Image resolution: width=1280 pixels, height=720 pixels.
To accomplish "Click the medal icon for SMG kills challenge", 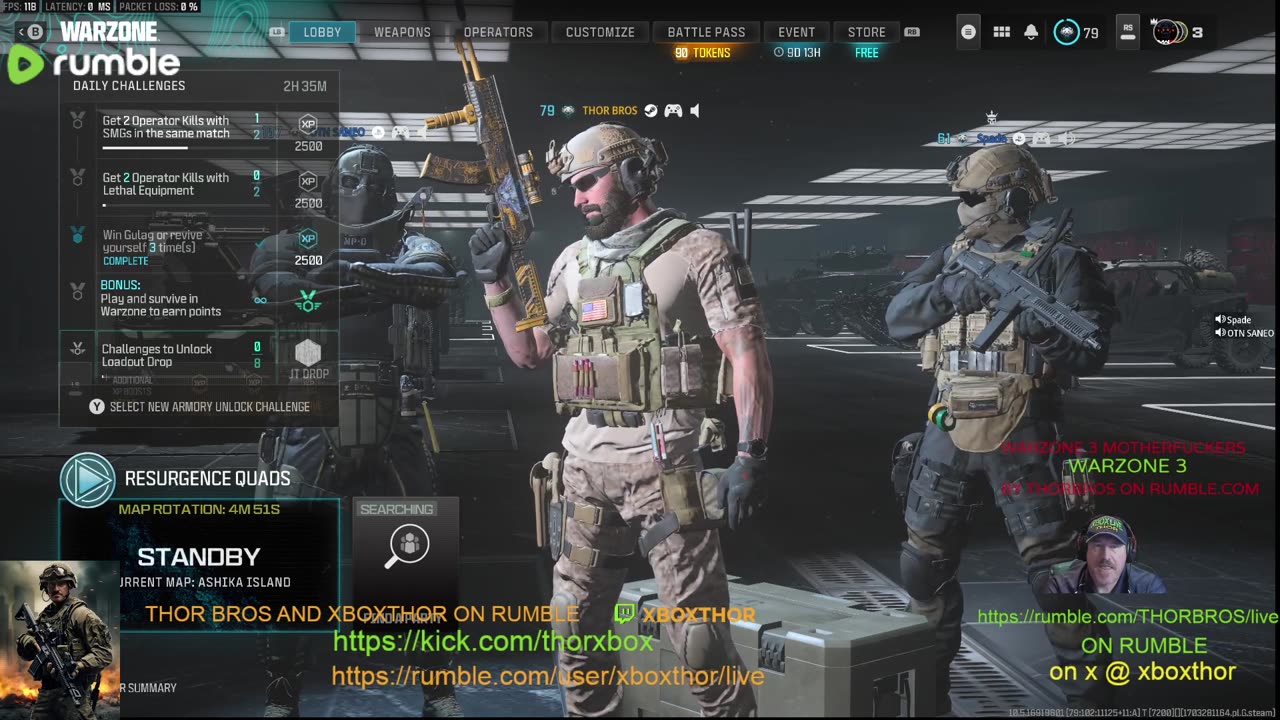I will (x=77, y=120).
